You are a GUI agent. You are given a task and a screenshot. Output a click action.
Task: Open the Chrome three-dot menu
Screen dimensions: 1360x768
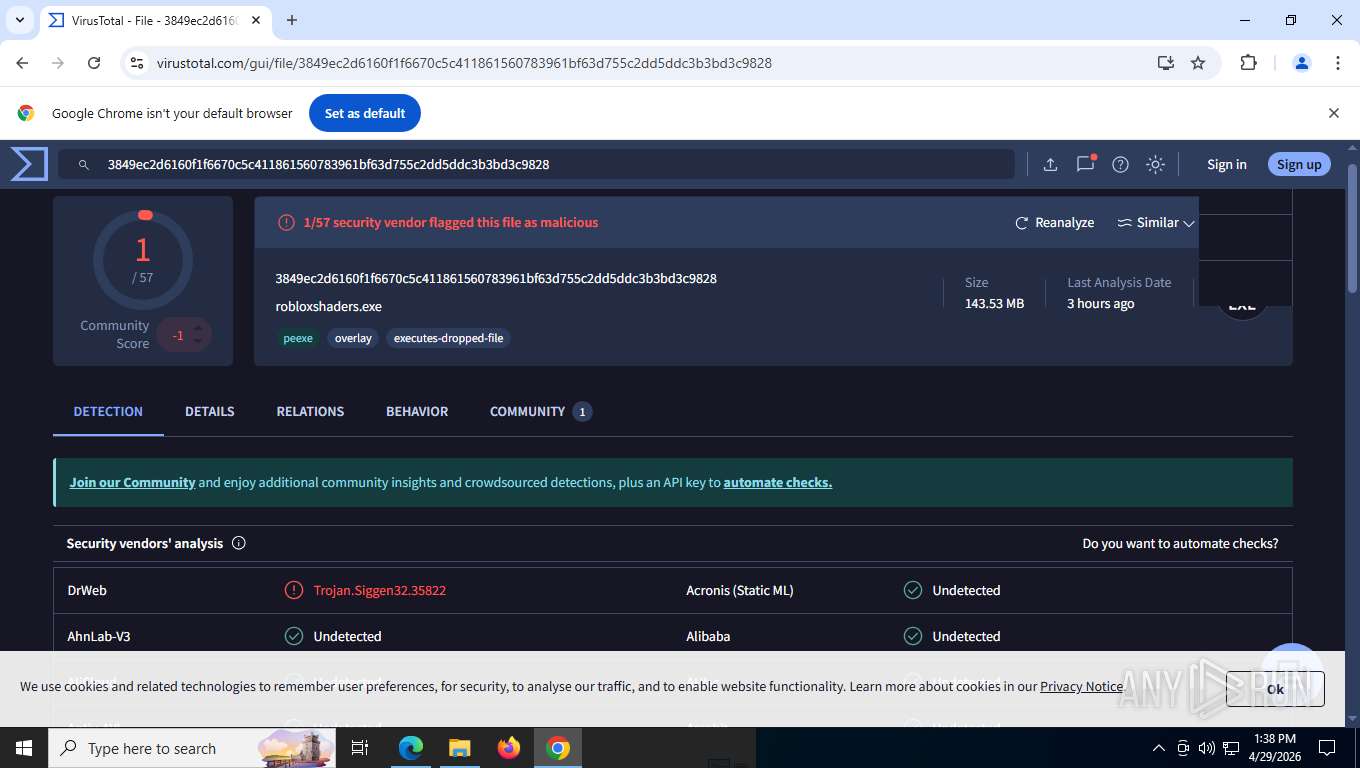[1338, 63]
